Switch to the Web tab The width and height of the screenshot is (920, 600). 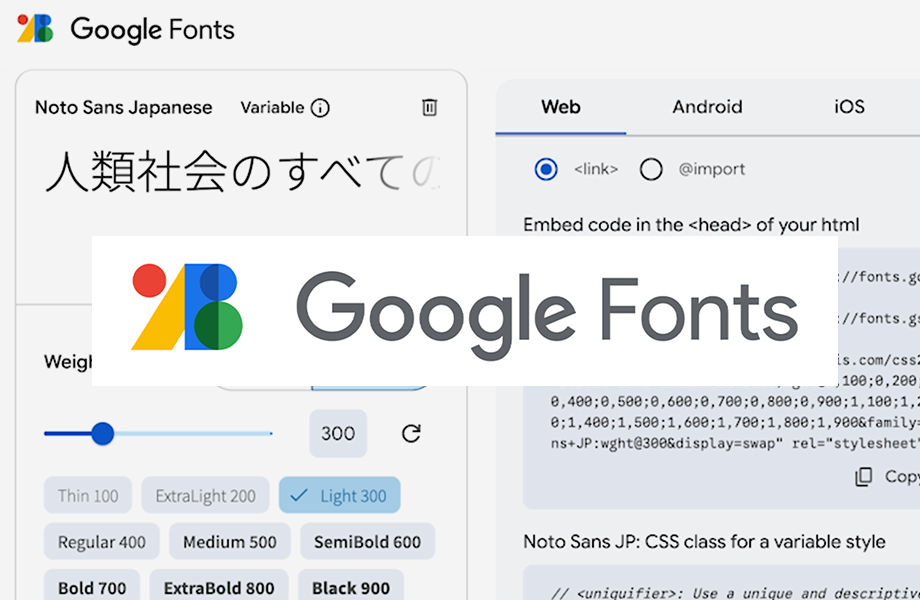[x=561, y=107]
